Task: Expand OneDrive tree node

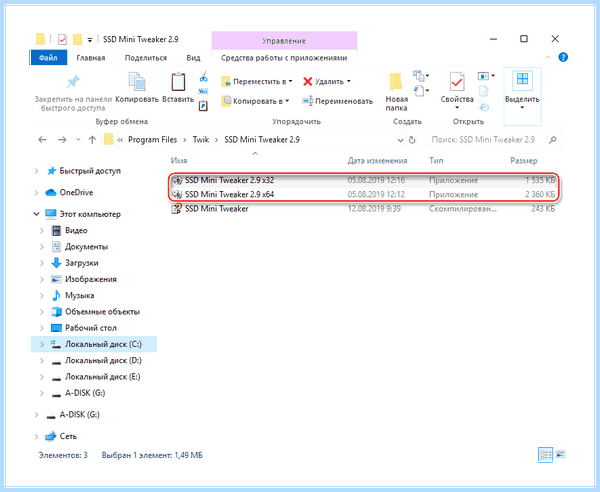Action: click(37, 192)
